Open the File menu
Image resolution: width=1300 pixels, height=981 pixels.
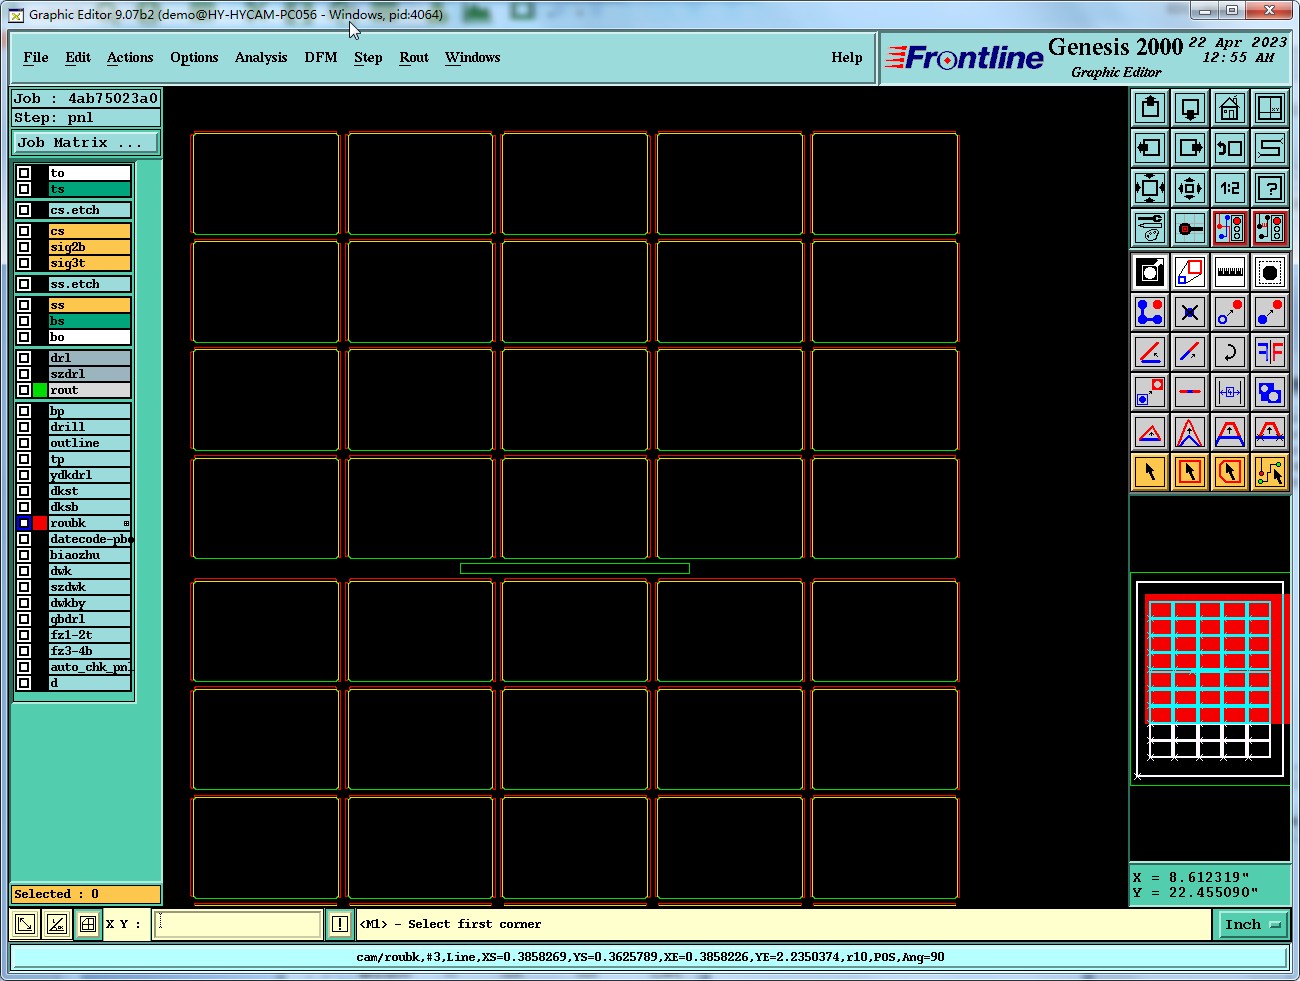pyautogui.click(x=36, y=57)
